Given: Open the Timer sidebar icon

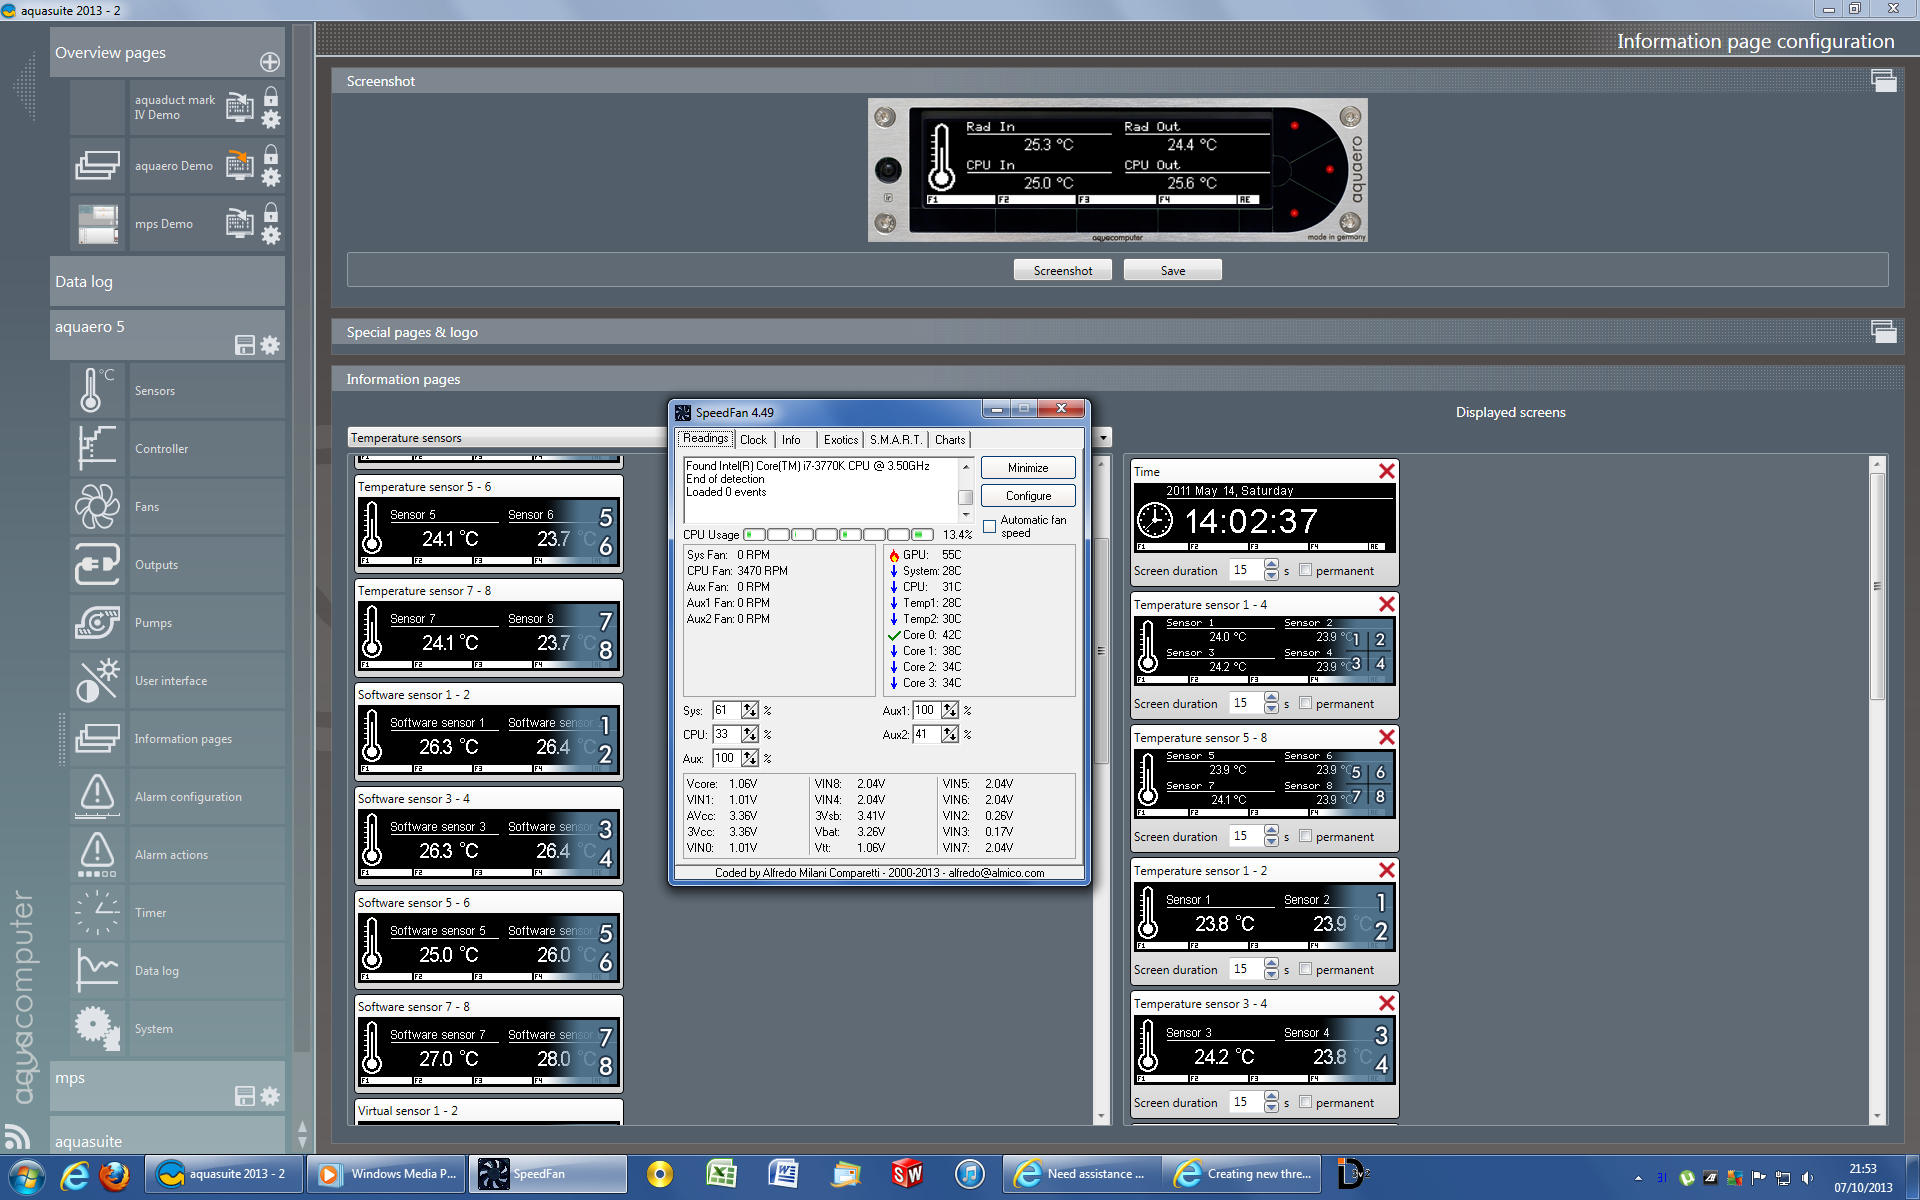Looking at the screenshot, I should click(97, 913).
